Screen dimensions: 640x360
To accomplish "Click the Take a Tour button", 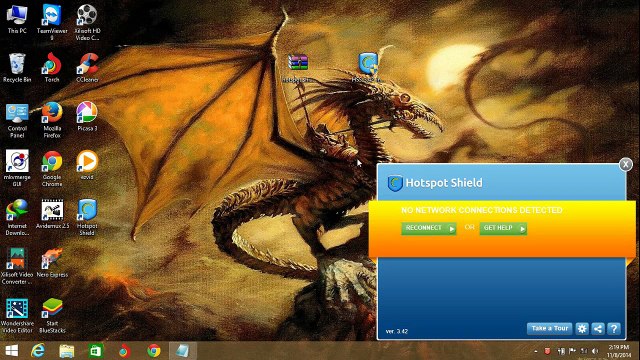I will click(x=549, y=329).
